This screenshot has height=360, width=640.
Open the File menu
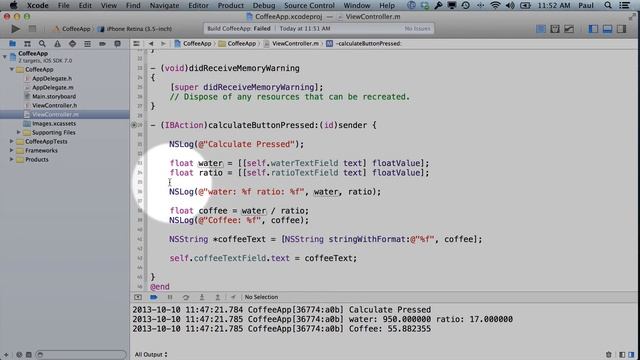[x=64, y=5]
